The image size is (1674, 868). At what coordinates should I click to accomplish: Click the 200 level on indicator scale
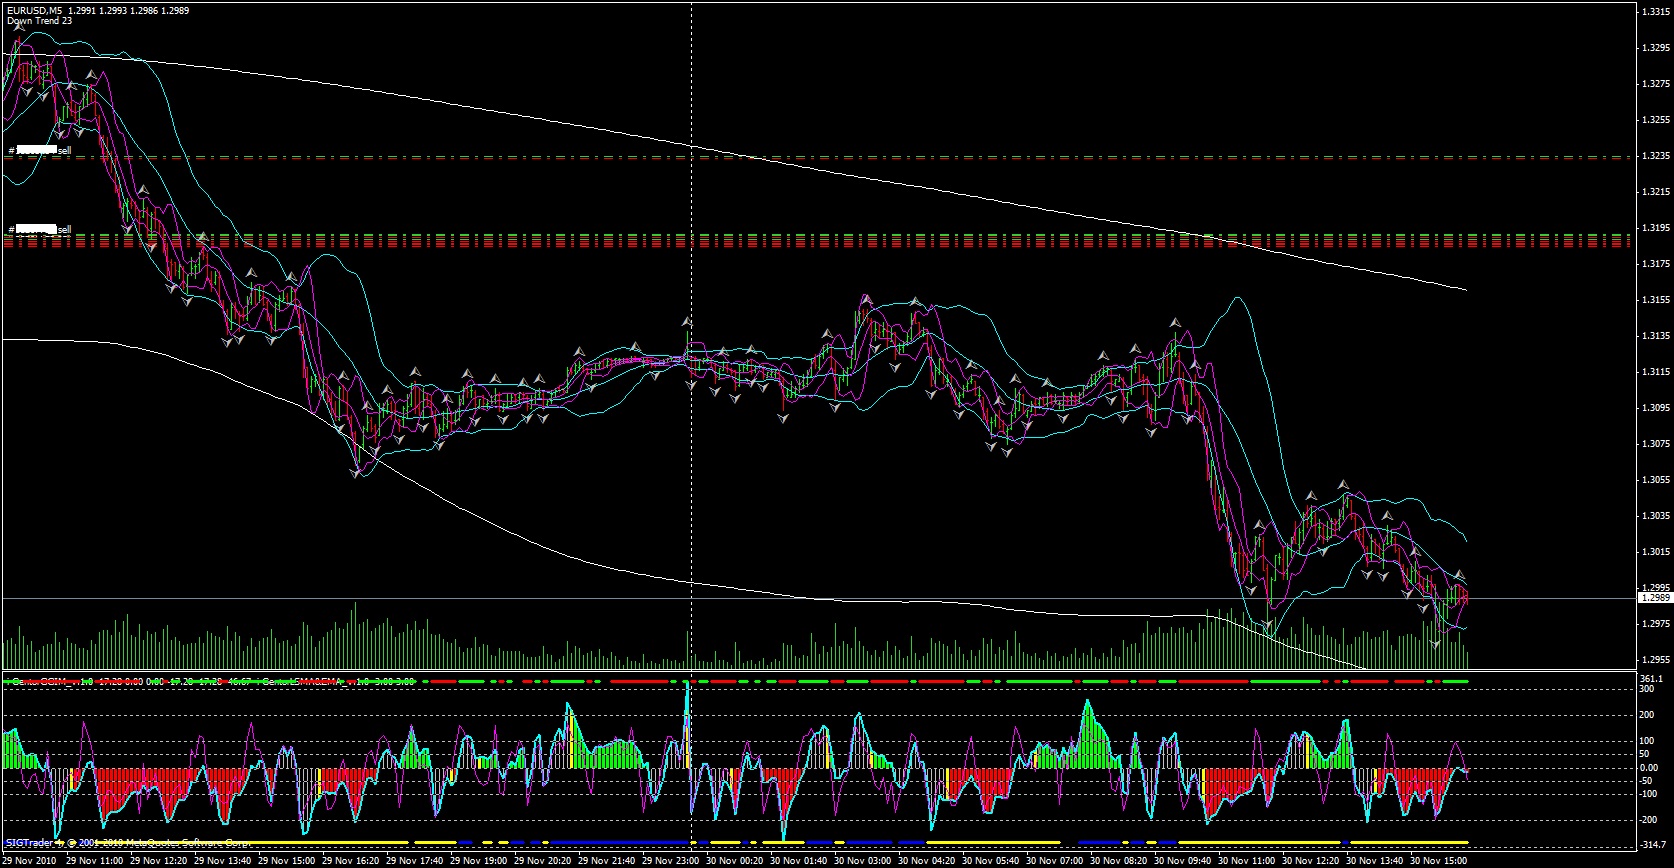pos(1648,715)
